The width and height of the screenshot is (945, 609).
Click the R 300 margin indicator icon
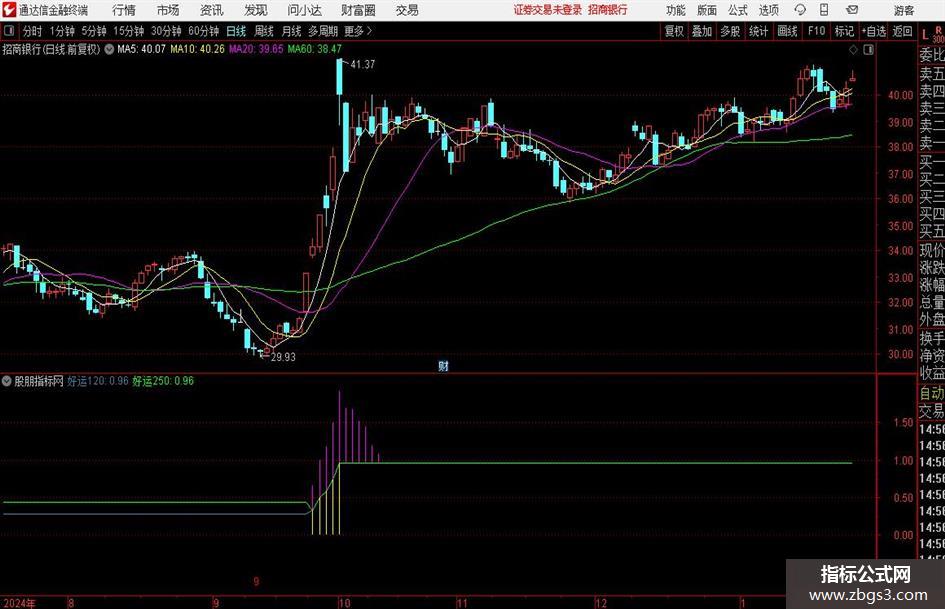click(938, 34)
